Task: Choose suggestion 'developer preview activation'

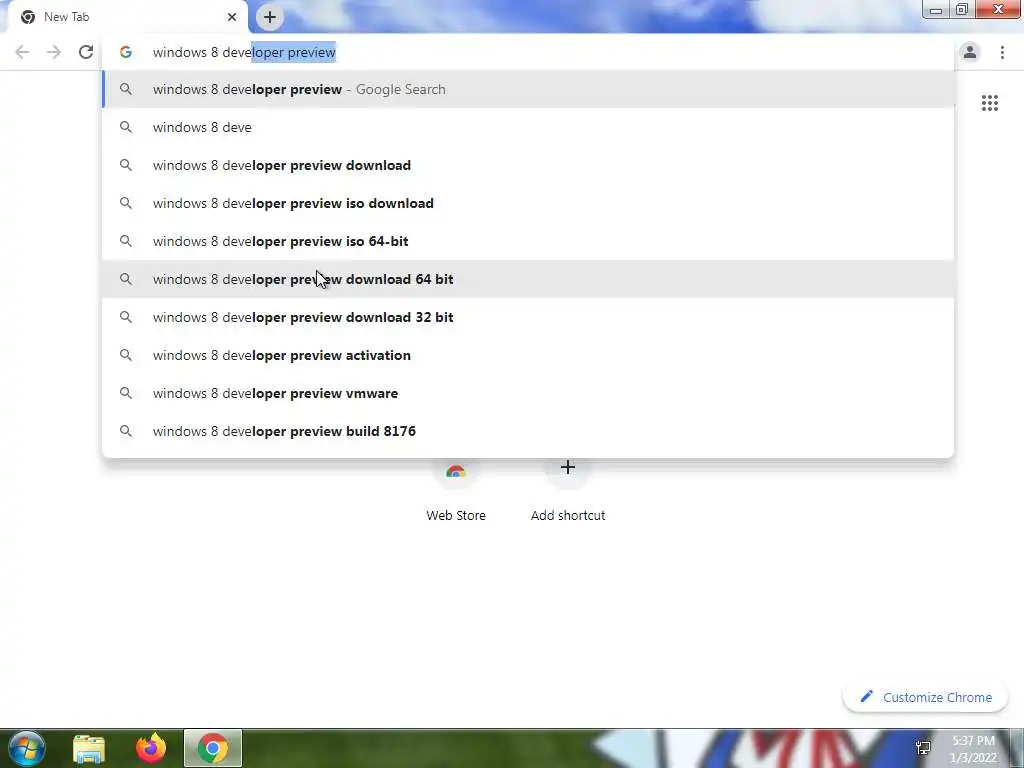Action: [x=528, y=355]
